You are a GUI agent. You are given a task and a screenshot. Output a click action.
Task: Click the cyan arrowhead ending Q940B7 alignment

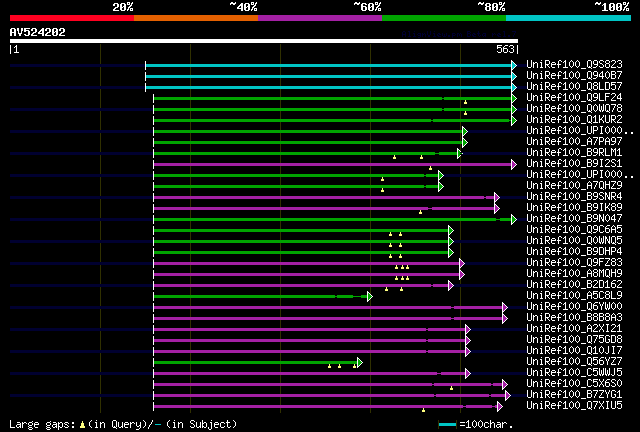pyautogui.click(x=514, y=76)
